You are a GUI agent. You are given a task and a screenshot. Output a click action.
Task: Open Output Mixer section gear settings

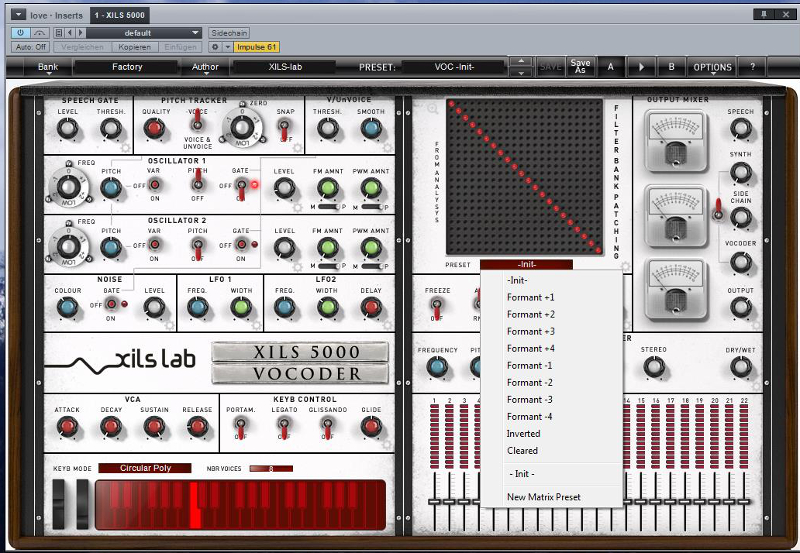[756, 325]
